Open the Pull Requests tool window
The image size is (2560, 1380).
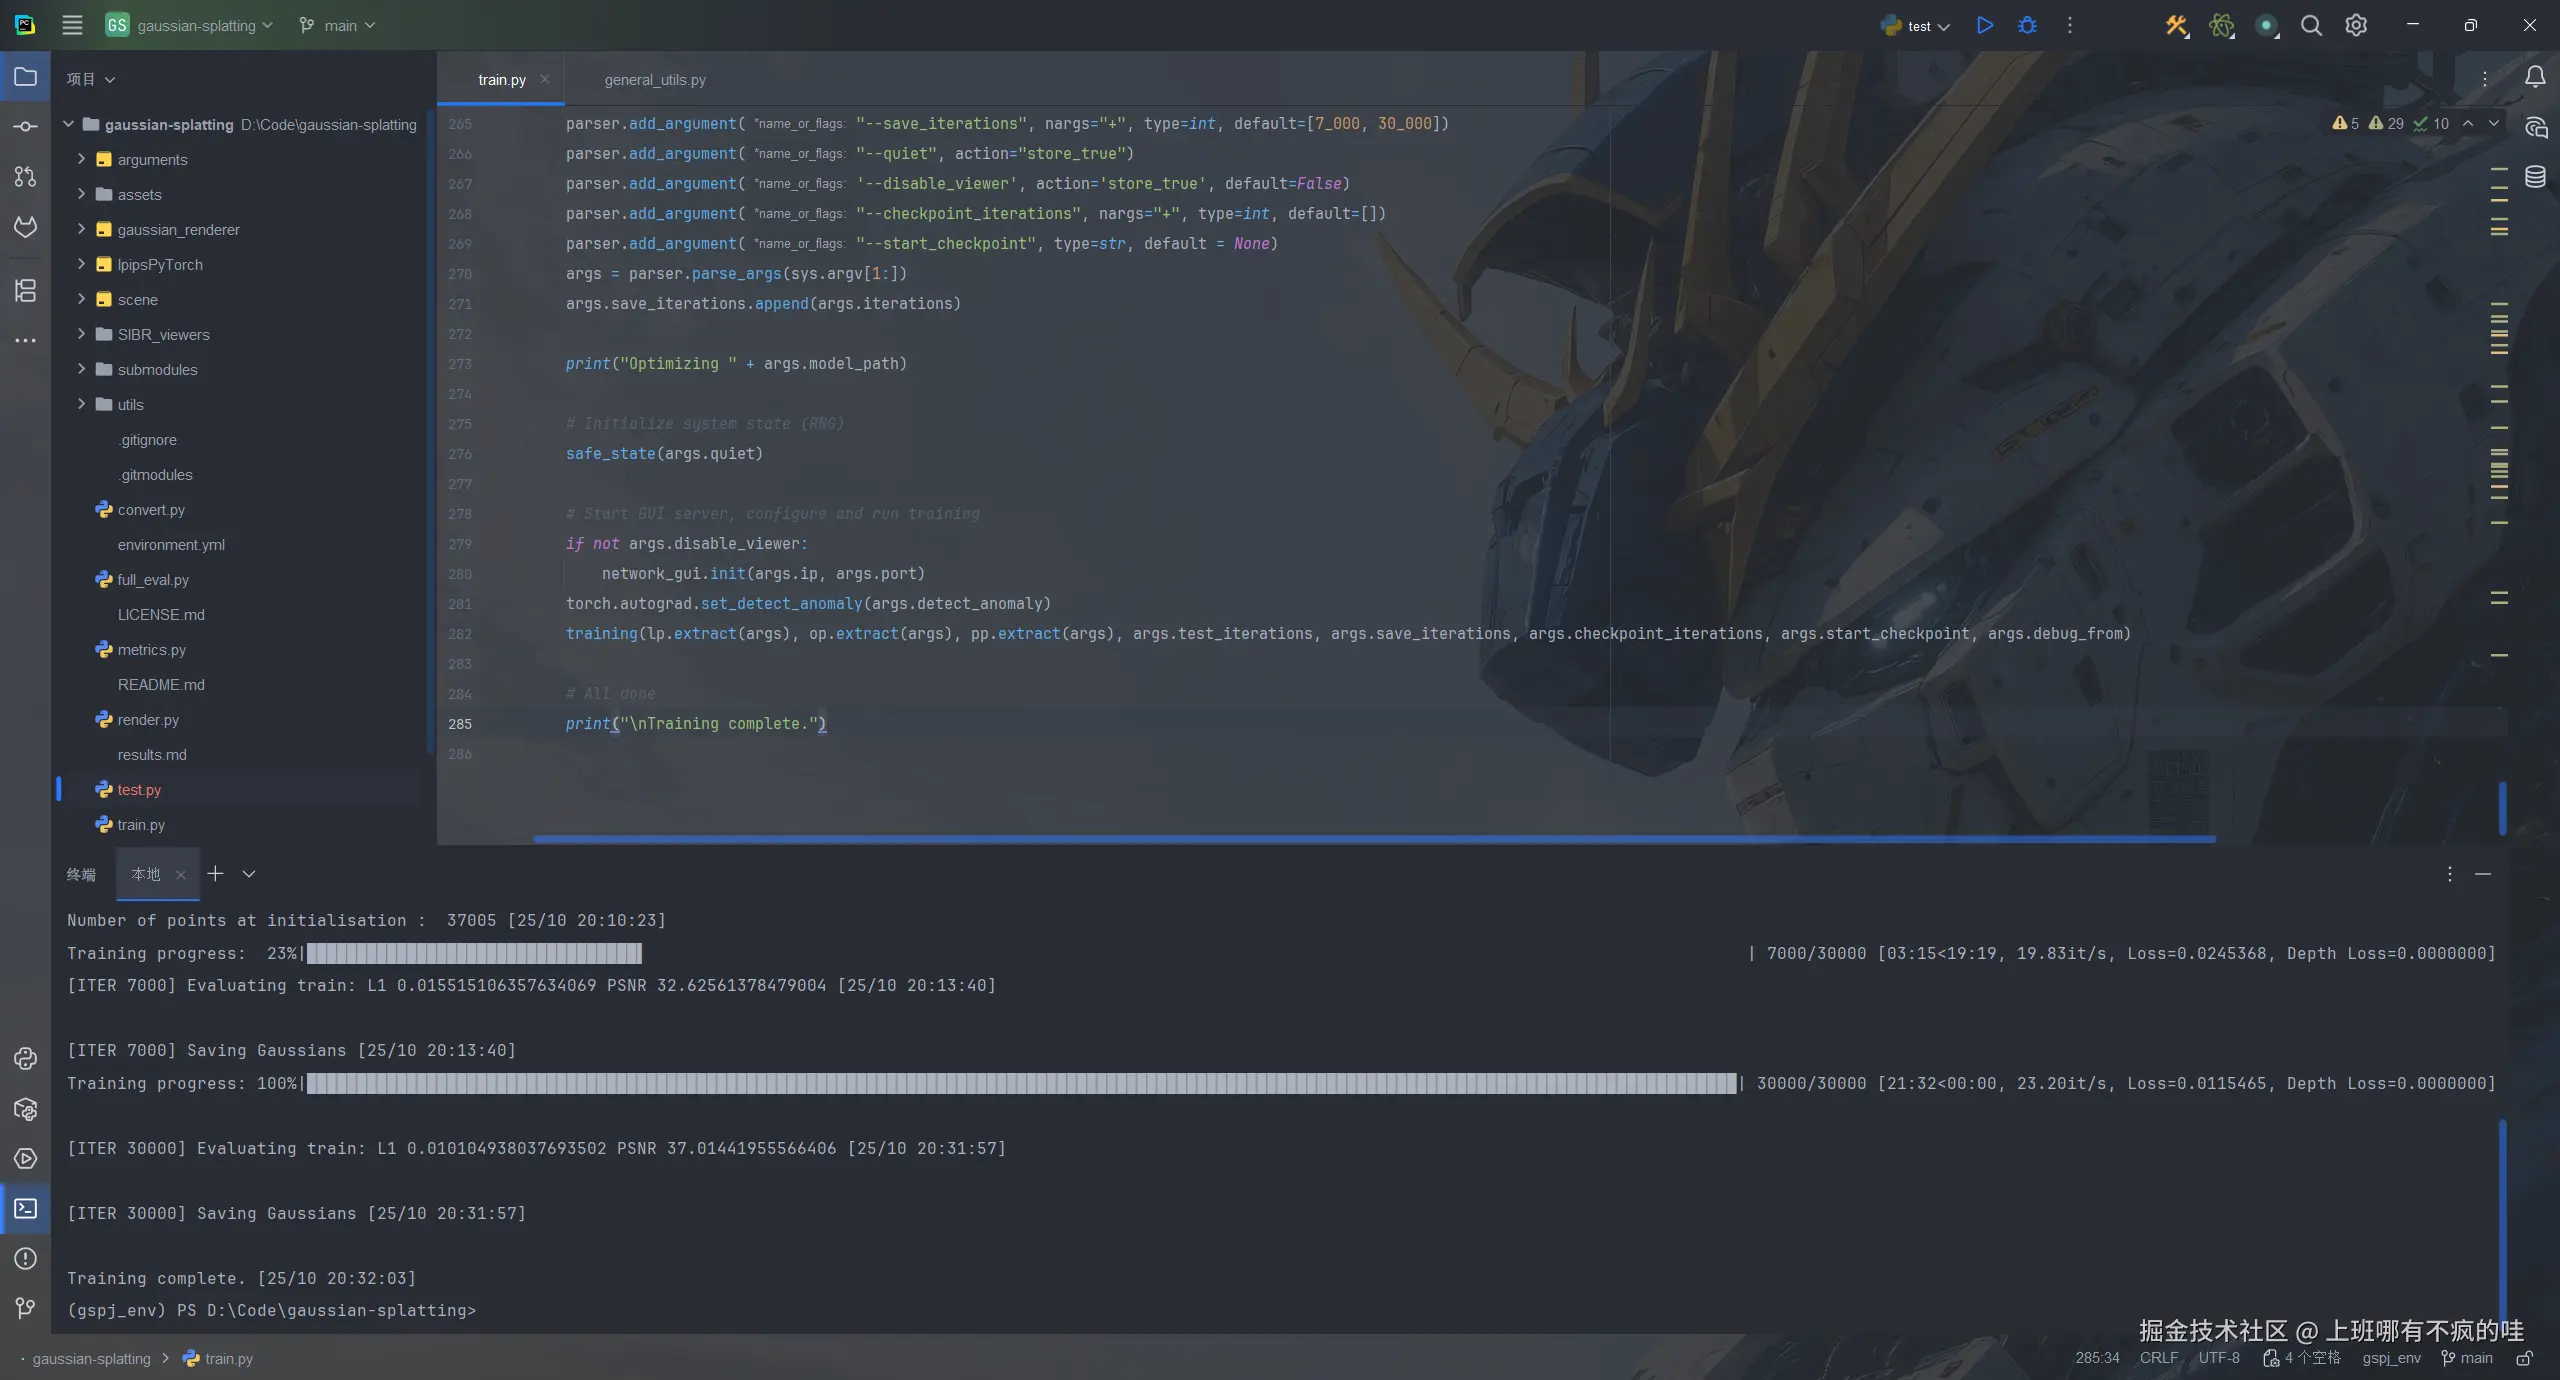pyautogui.click(x=26, y=177)
